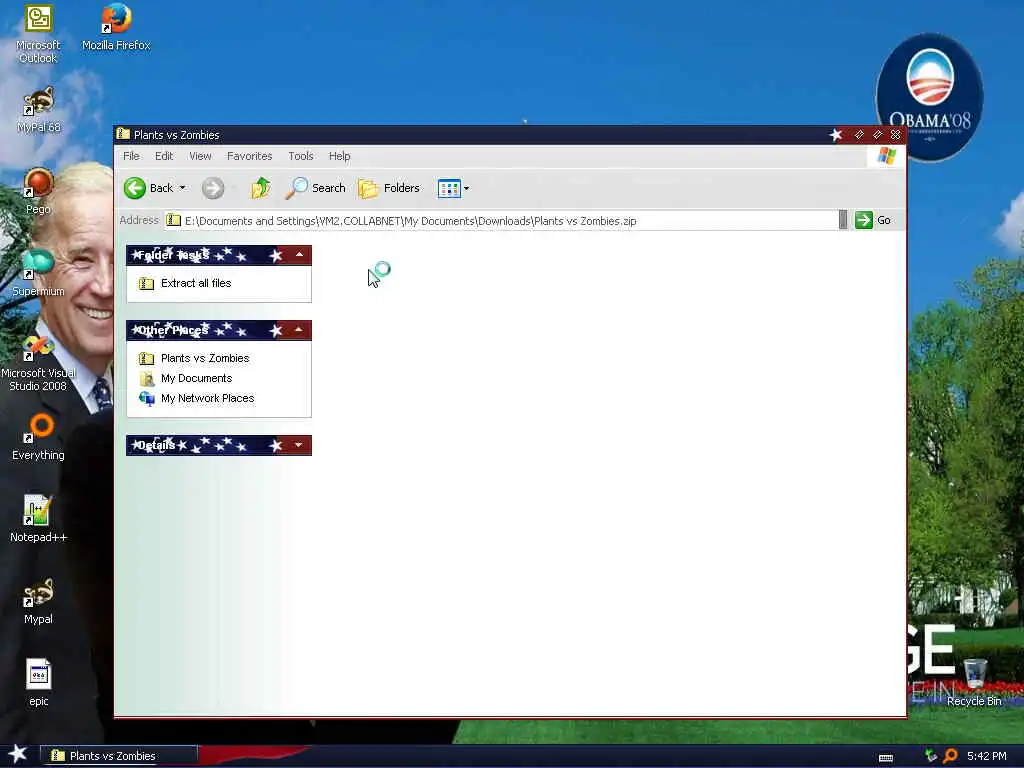Open the File menu
The height and width of the screenshot is (768, 1024).
(x=131, y=156)
